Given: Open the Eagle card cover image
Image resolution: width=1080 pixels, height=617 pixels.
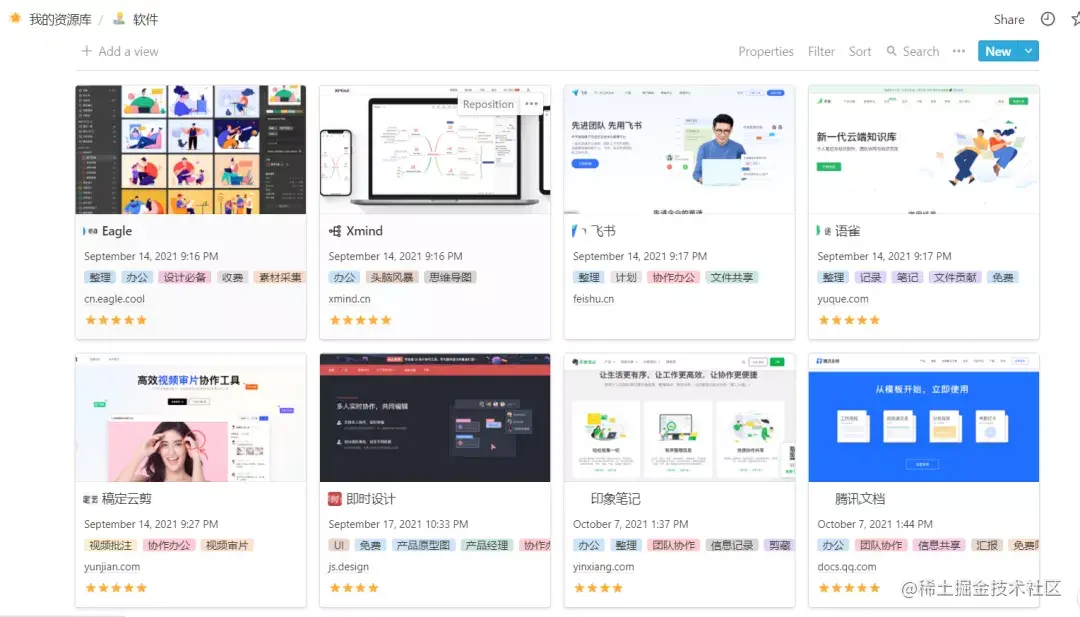Looking at the screenshot, I should click(191, 149).
